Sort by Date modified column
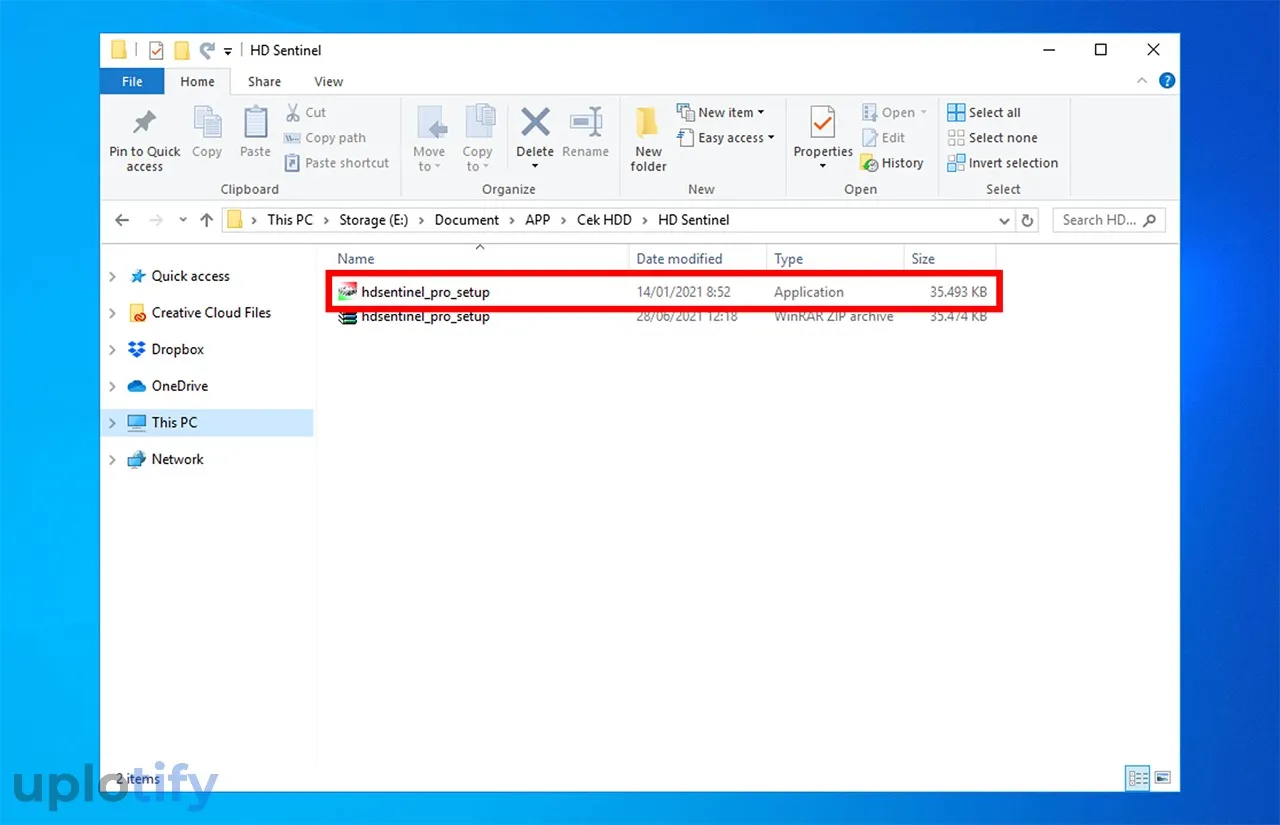 [x=698, y=259]
